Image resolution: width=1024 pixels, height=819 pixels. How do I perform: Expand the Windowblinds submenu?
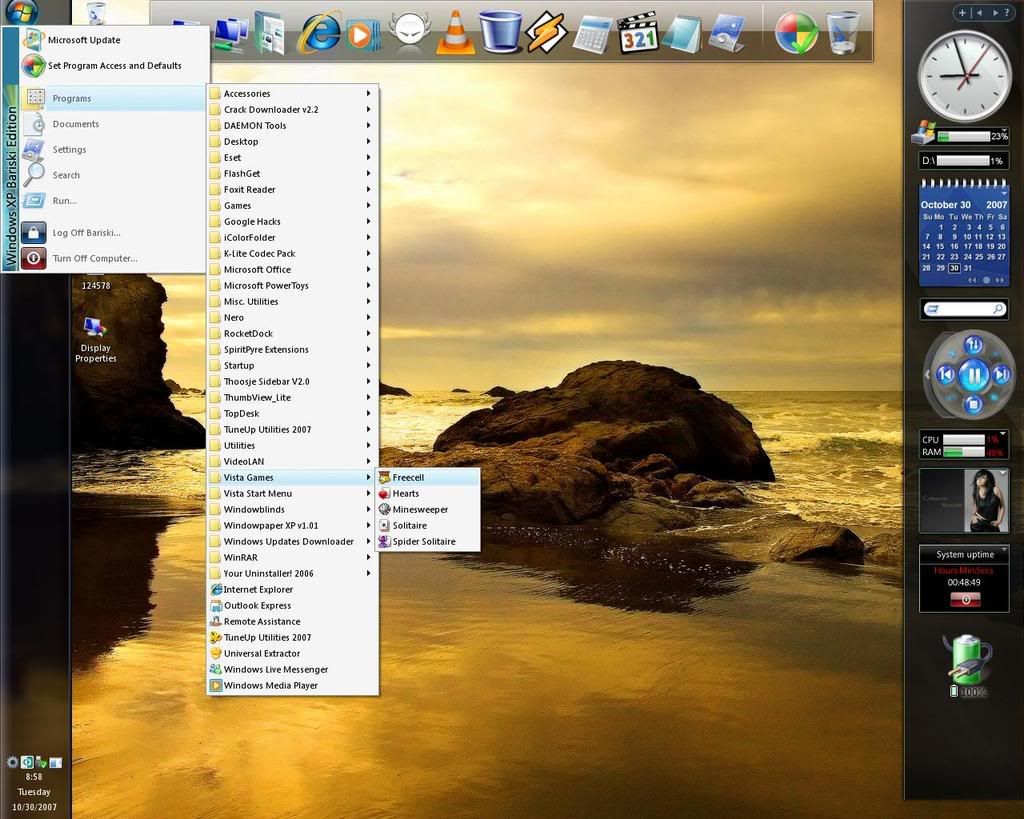point(292,509)
